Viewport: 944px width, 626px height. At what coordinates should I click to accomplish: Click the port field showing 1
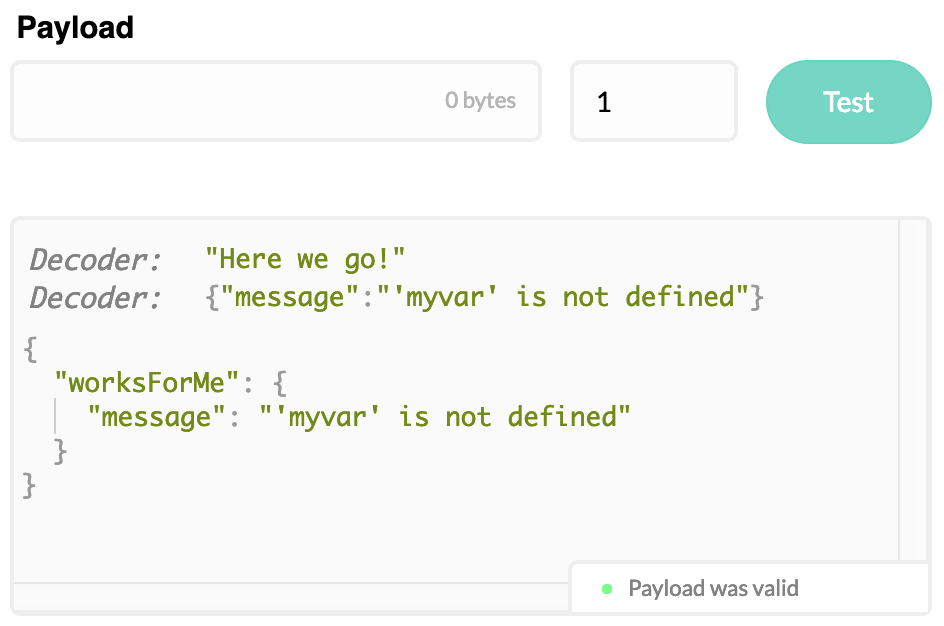(654, 101)
